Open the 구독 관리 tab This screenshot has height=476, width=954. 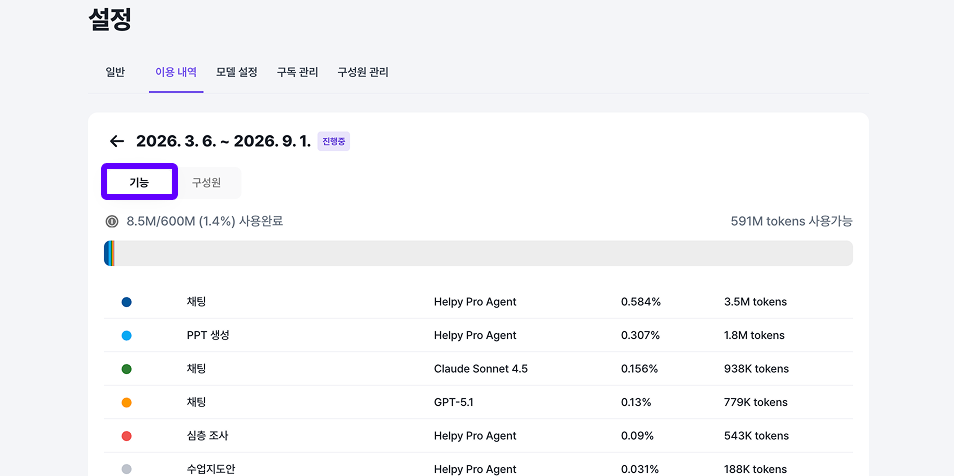pyautogui.click(x=297, y=72)
